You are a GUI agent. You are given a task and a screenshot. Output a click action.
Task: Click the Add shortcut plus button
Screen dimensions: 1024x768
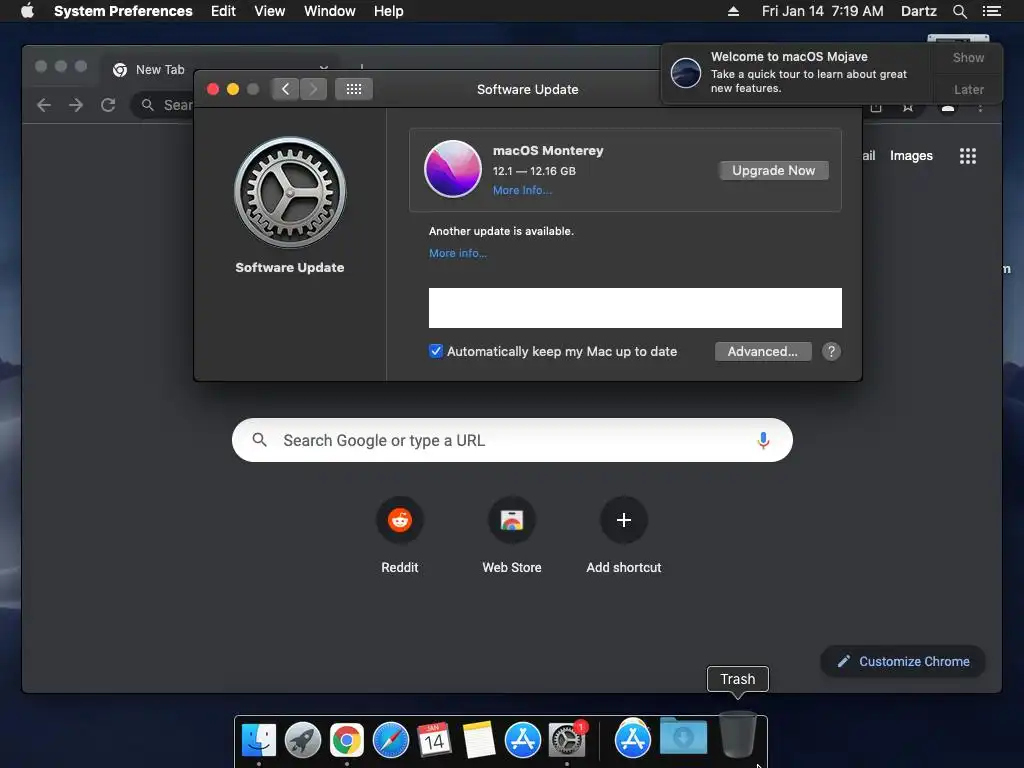(x=624, y=520)
